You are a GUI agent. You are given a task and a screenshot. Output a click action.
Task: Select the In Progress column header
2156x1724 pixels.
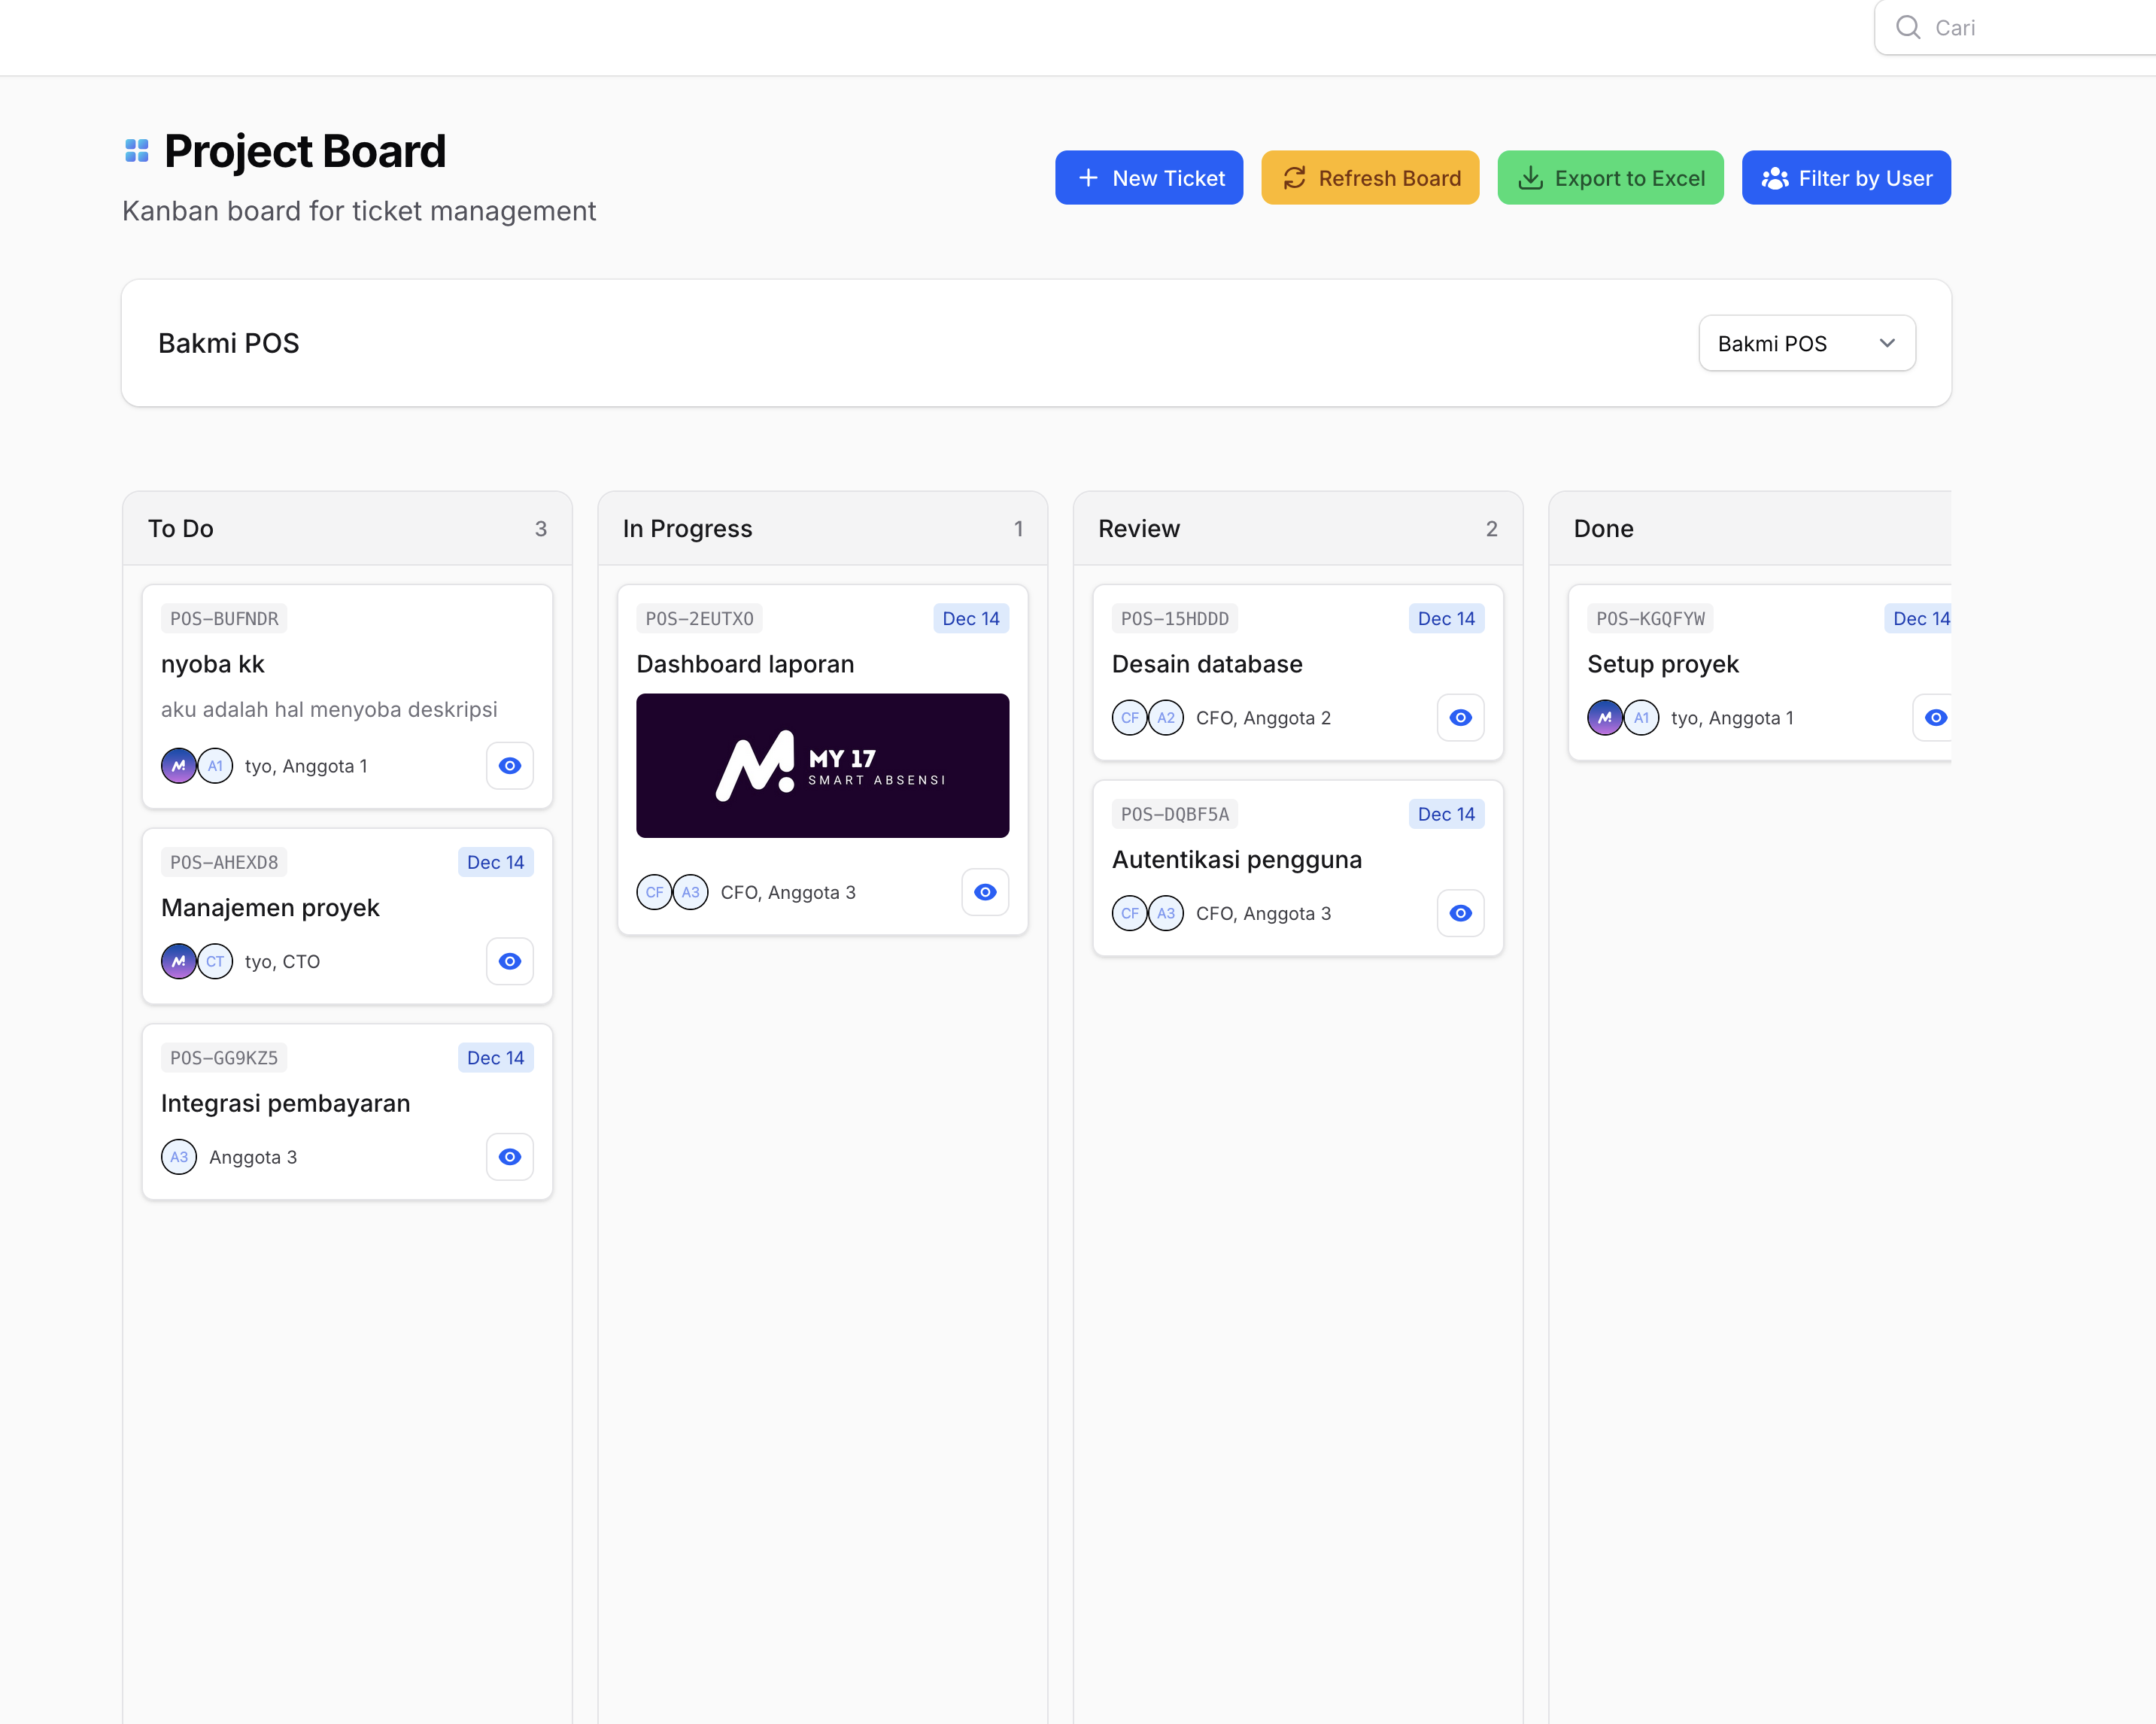coord(687,528)
